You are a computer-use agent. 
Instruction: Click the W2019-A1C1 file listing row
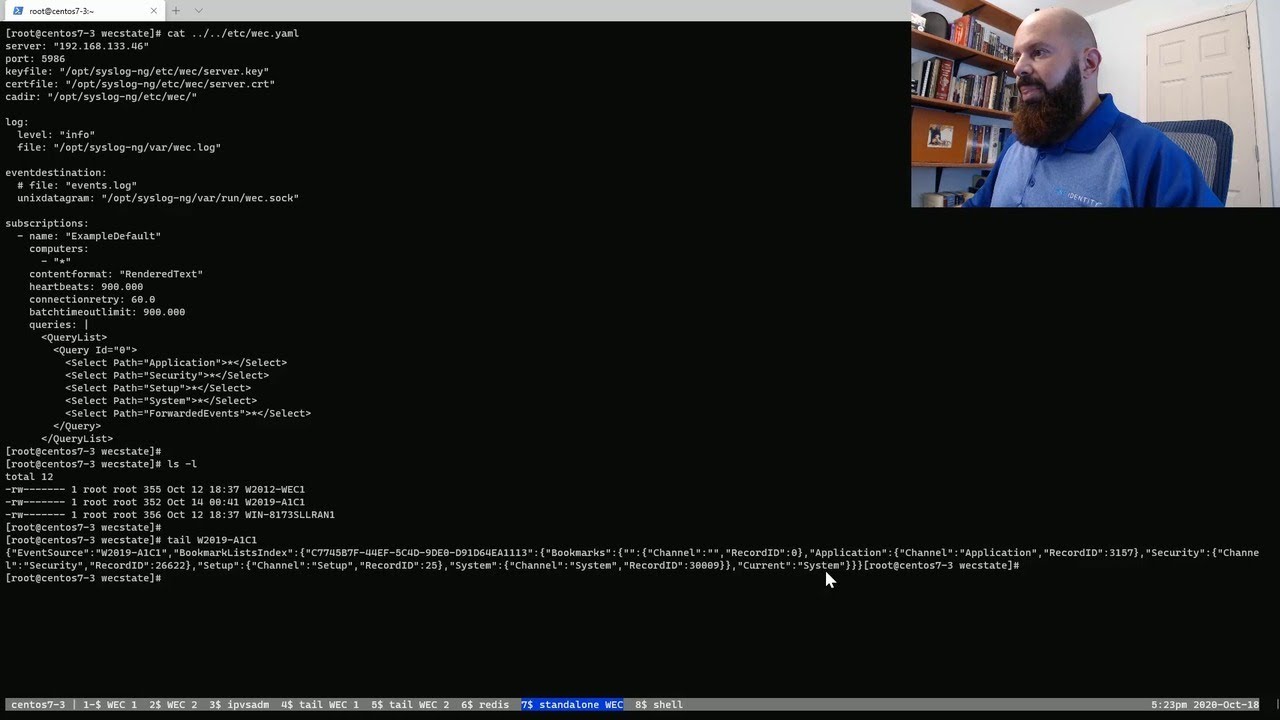tap(155, 502)
